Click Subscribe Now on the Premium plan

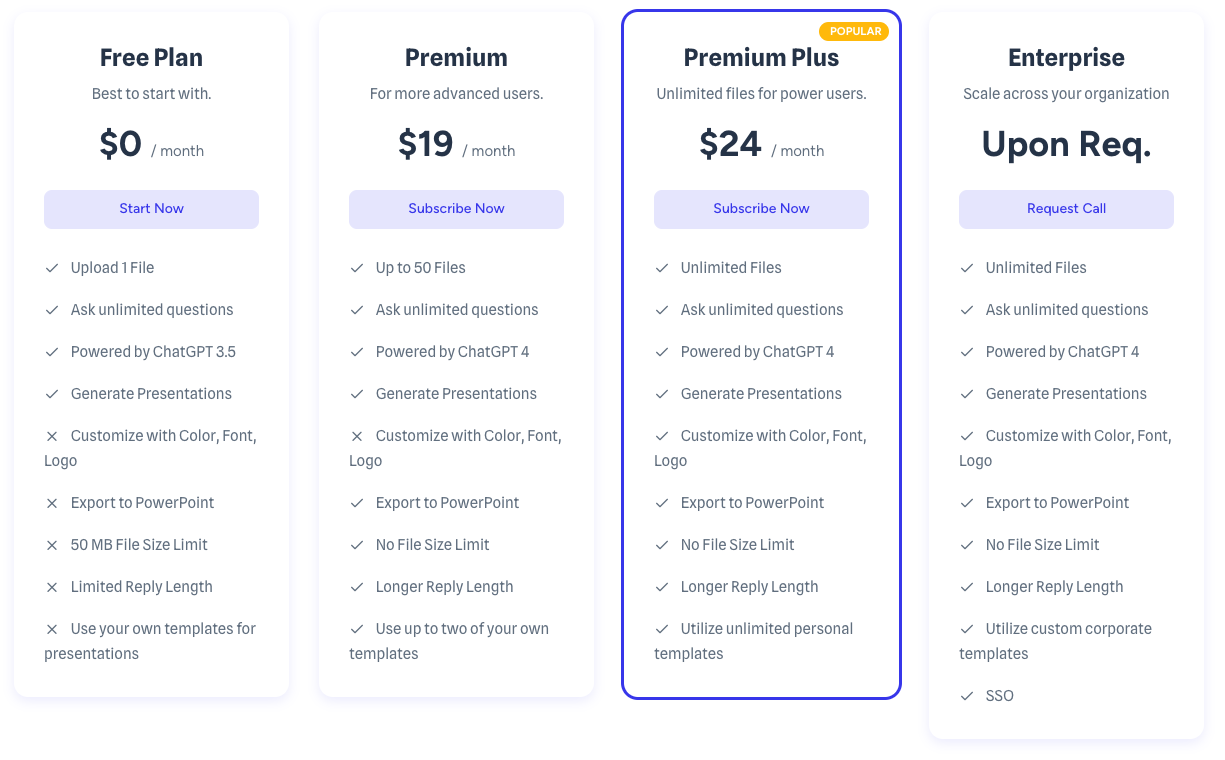click(x=456, y=208)
